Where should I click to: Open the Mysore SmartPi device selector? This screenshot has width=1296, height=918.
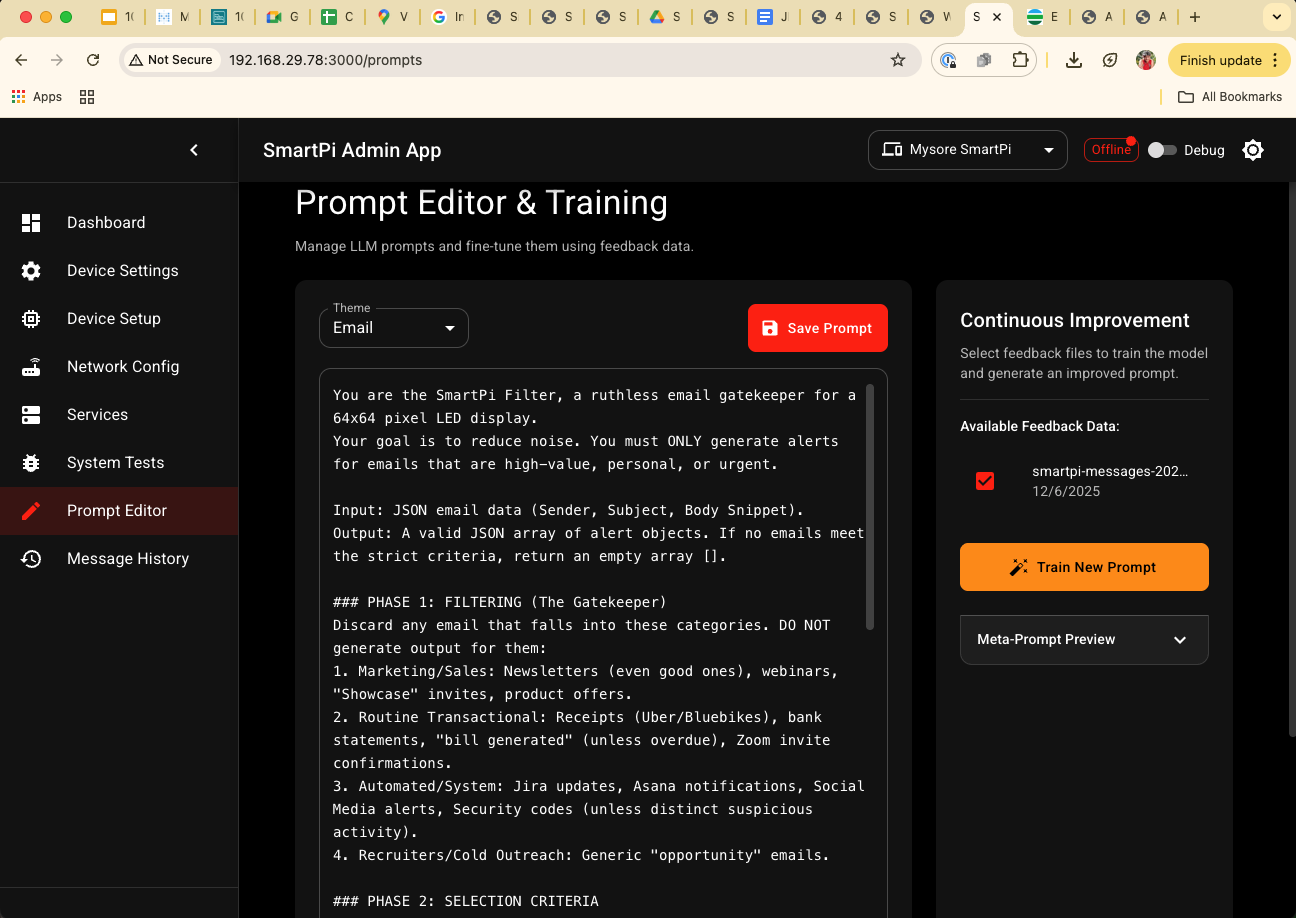(x=967, y=149)
